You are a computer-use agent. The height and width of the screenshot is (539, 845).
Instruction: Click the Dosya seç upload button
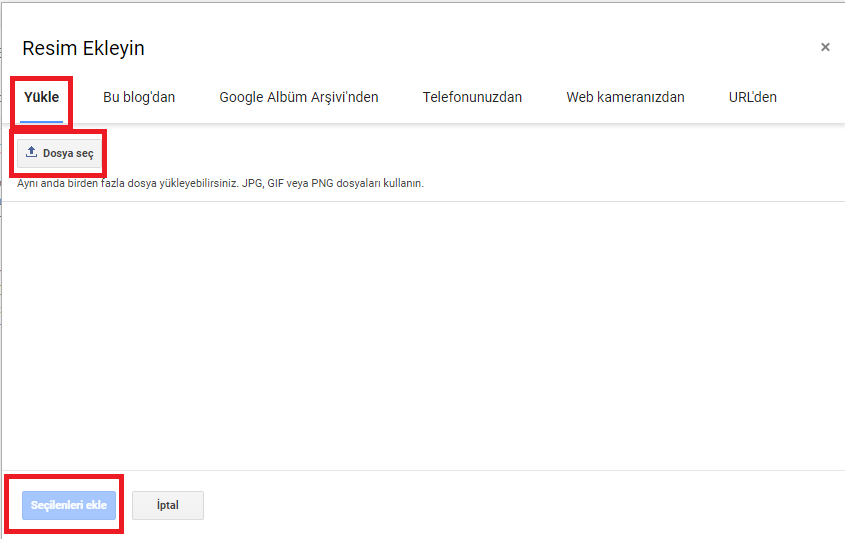(x=59, y=154)
